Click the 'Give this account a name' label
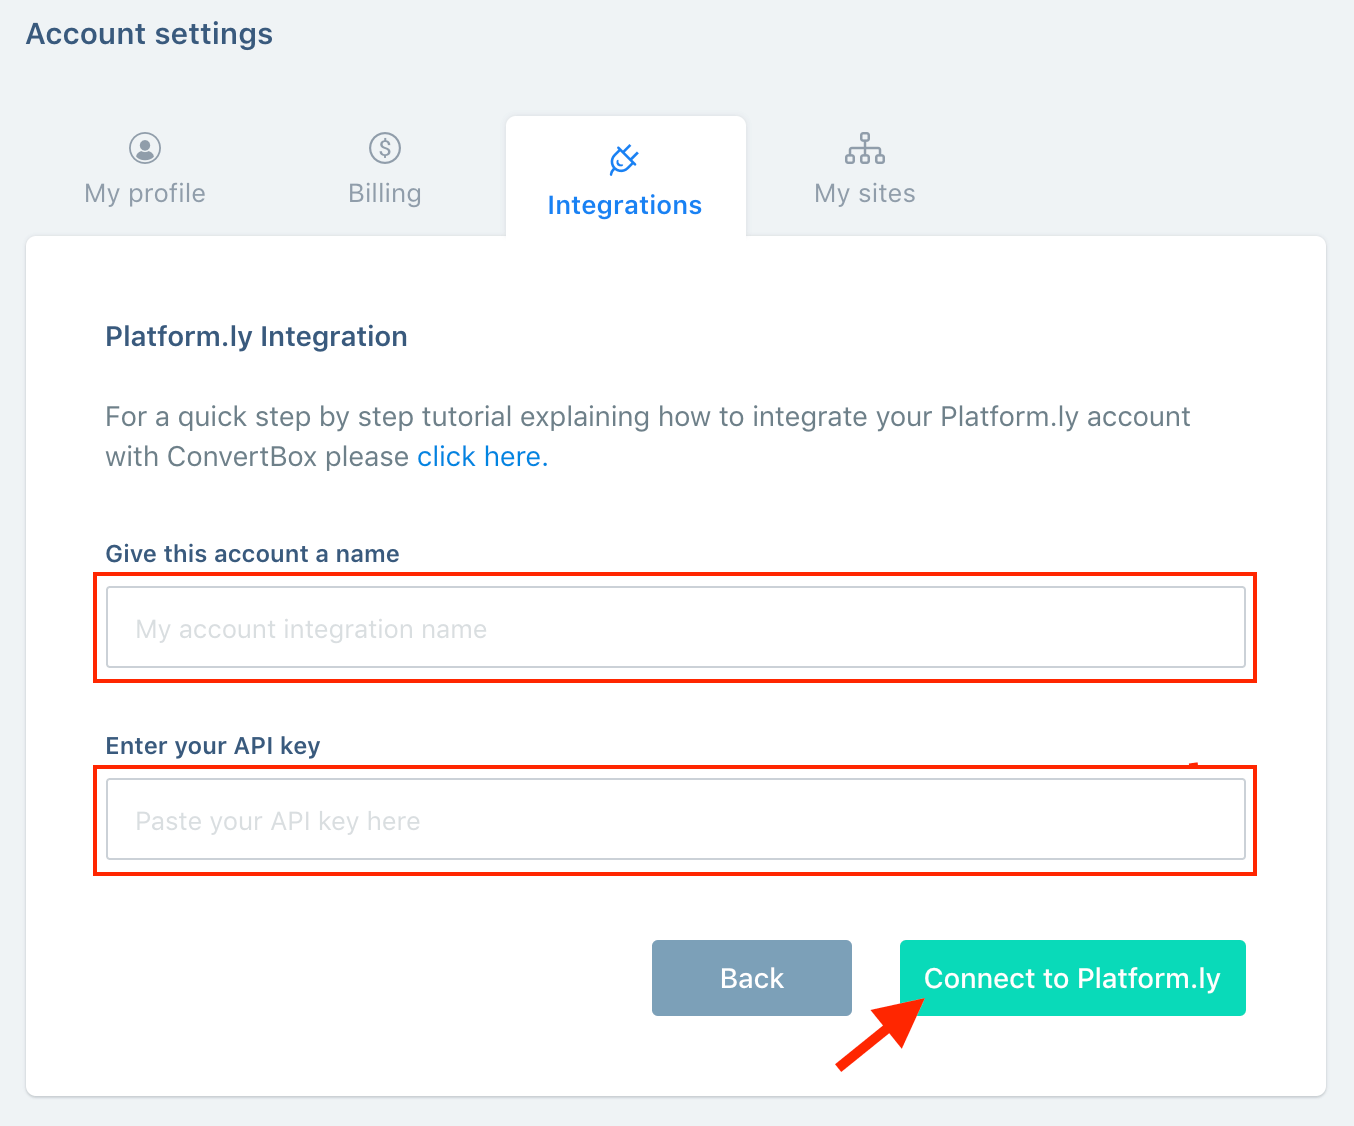The width and height of the screenshot is (1354, 1126). coord(253,554)
